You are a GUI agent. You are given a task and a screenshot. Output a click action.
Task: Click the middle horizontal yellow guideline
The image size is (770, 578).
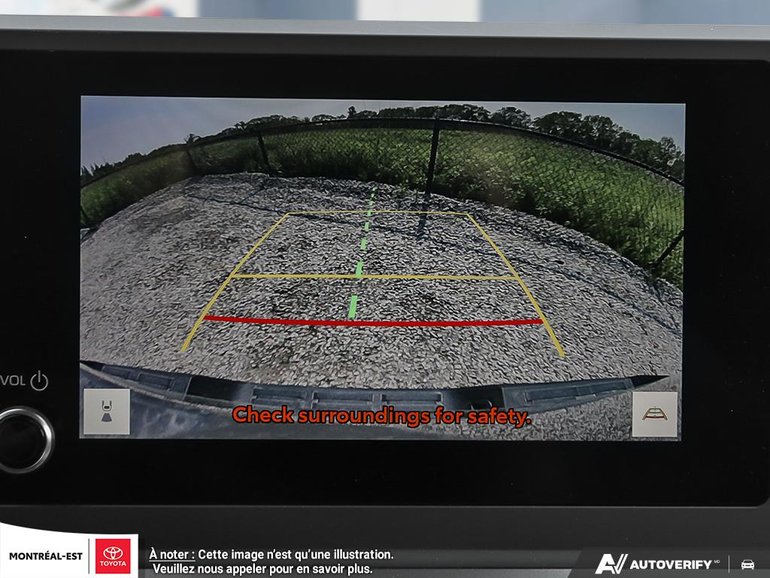[375, 276]
